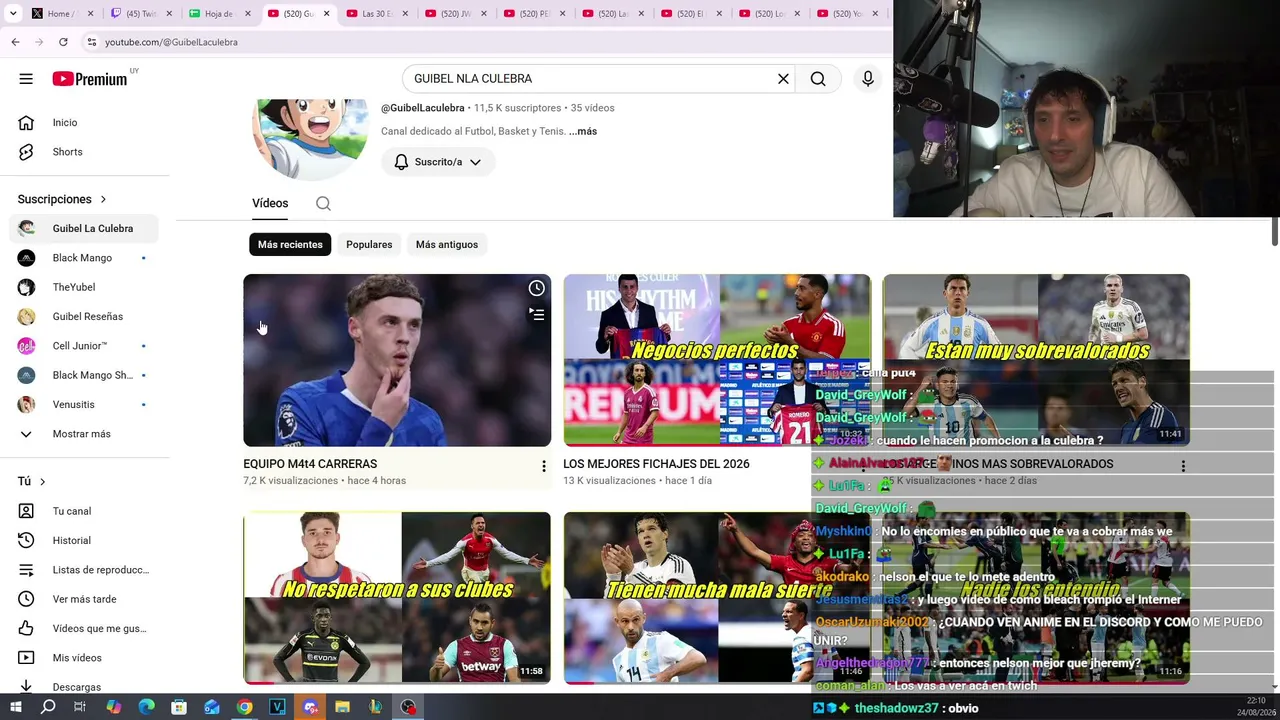Open Chrome's tab search dropdown
1280x720 pixels.
coord(13,14)
